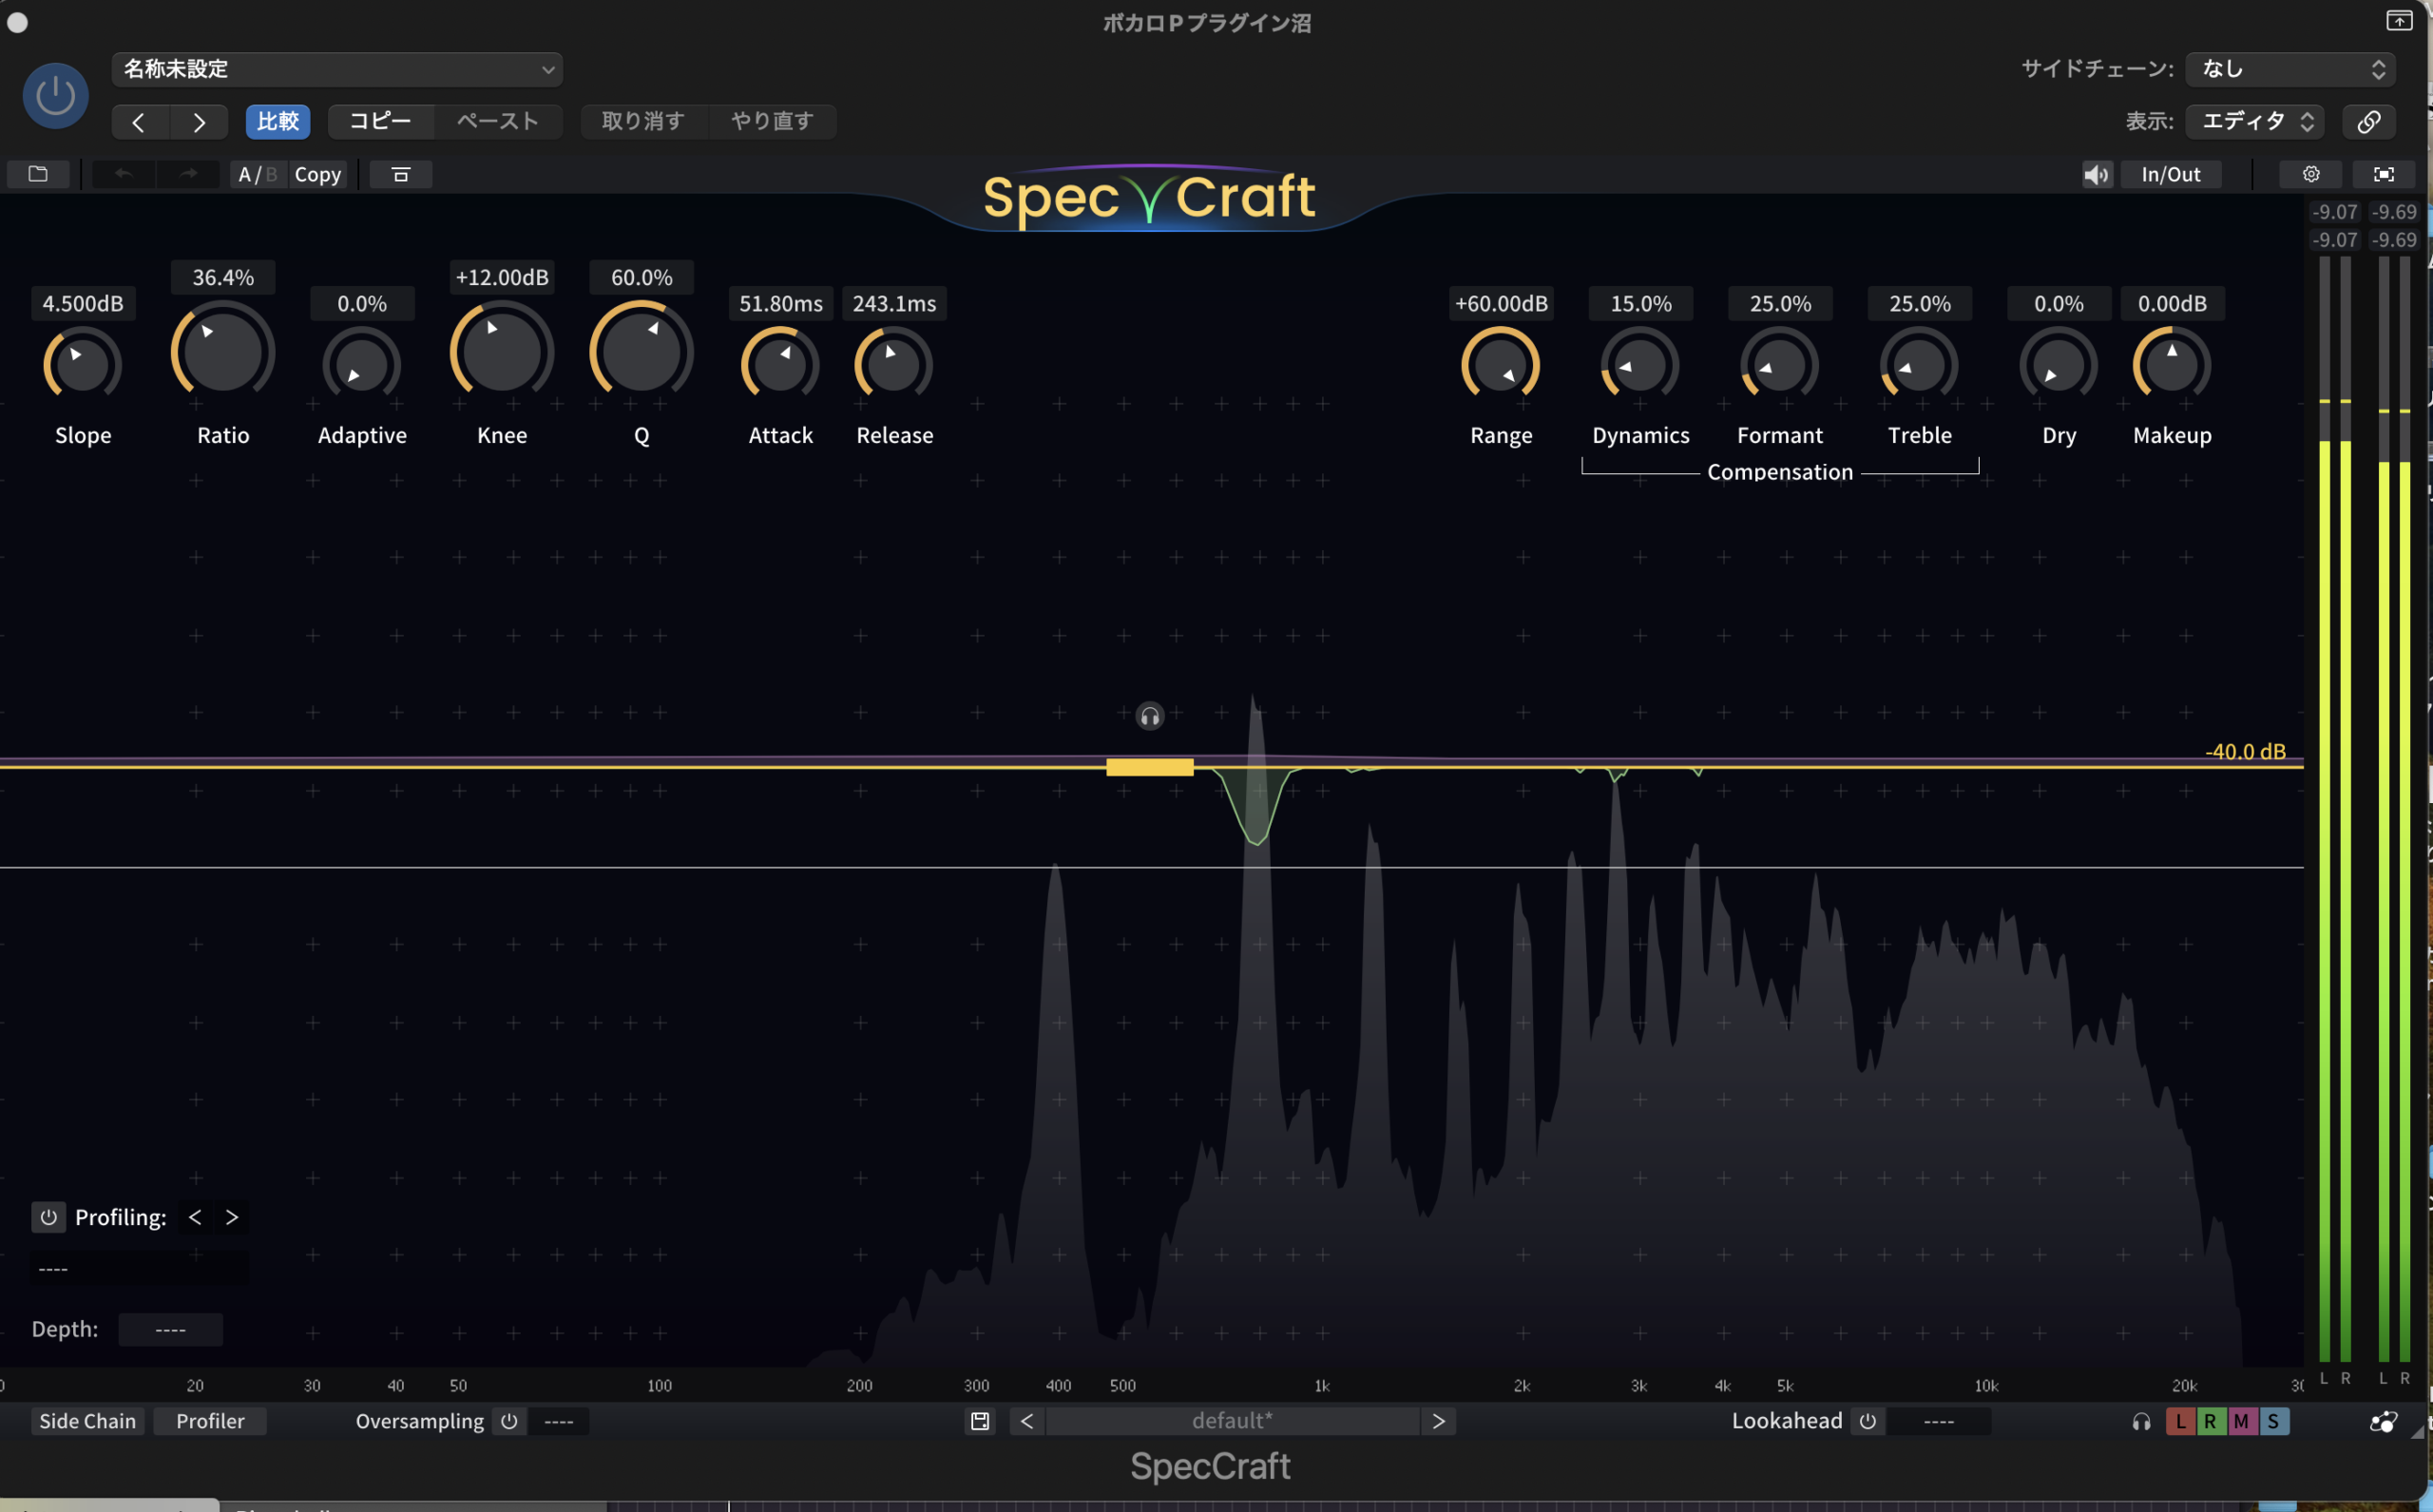
Task: Open the preset folder icon
Action: point(38,174)
